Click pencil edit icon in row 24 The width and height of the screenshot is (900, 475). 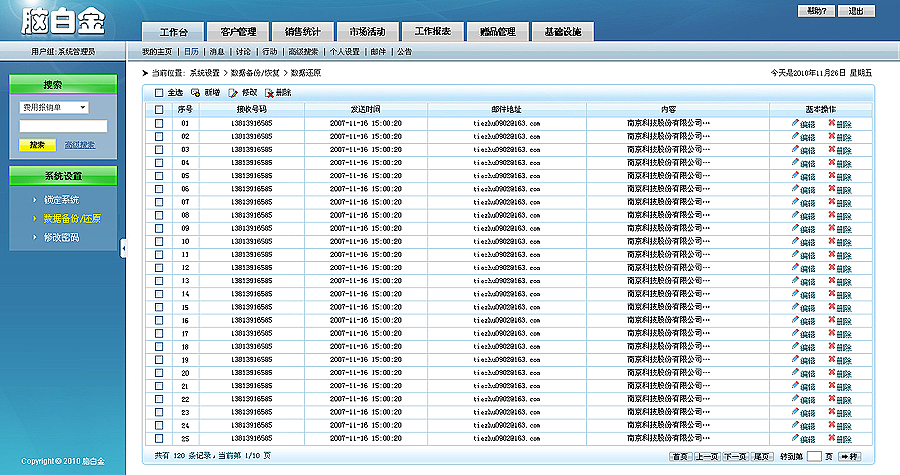tap(795, 425)
